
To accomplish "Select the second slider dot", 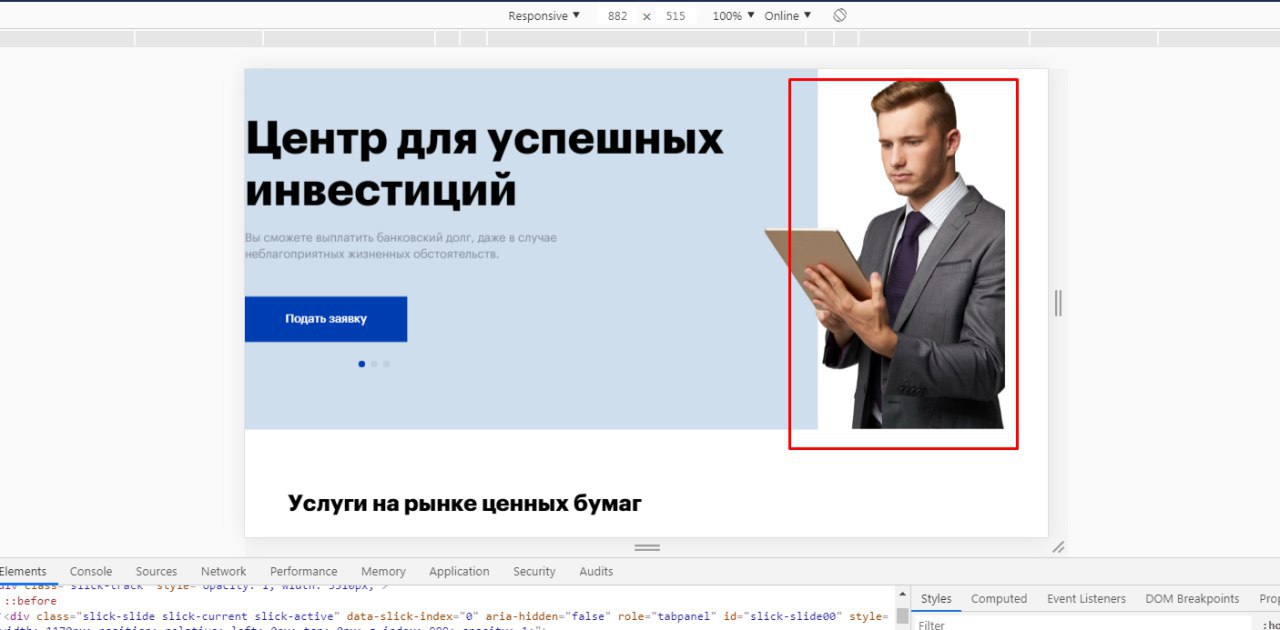I will [x=374, y=364].
